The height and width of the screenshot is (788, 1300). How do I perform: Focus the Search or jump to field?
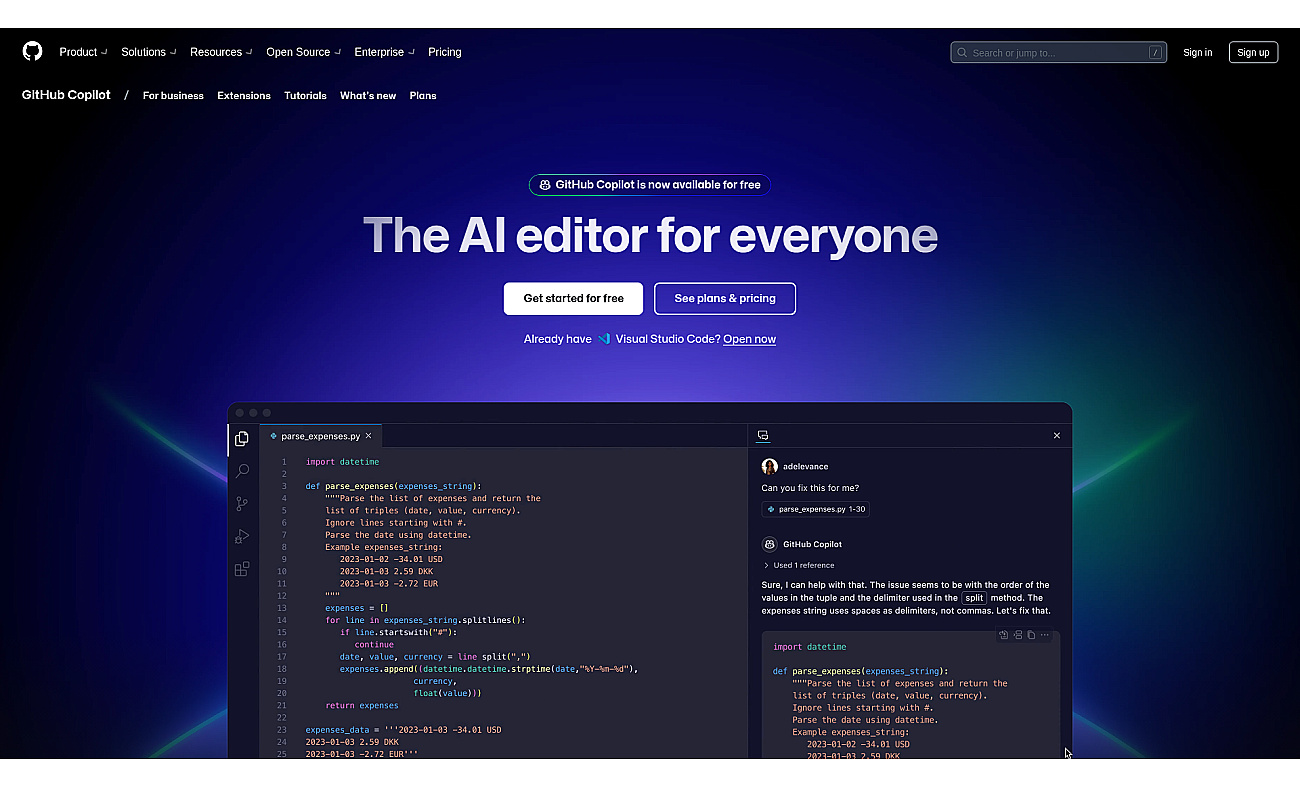[x=1059, y=53]
